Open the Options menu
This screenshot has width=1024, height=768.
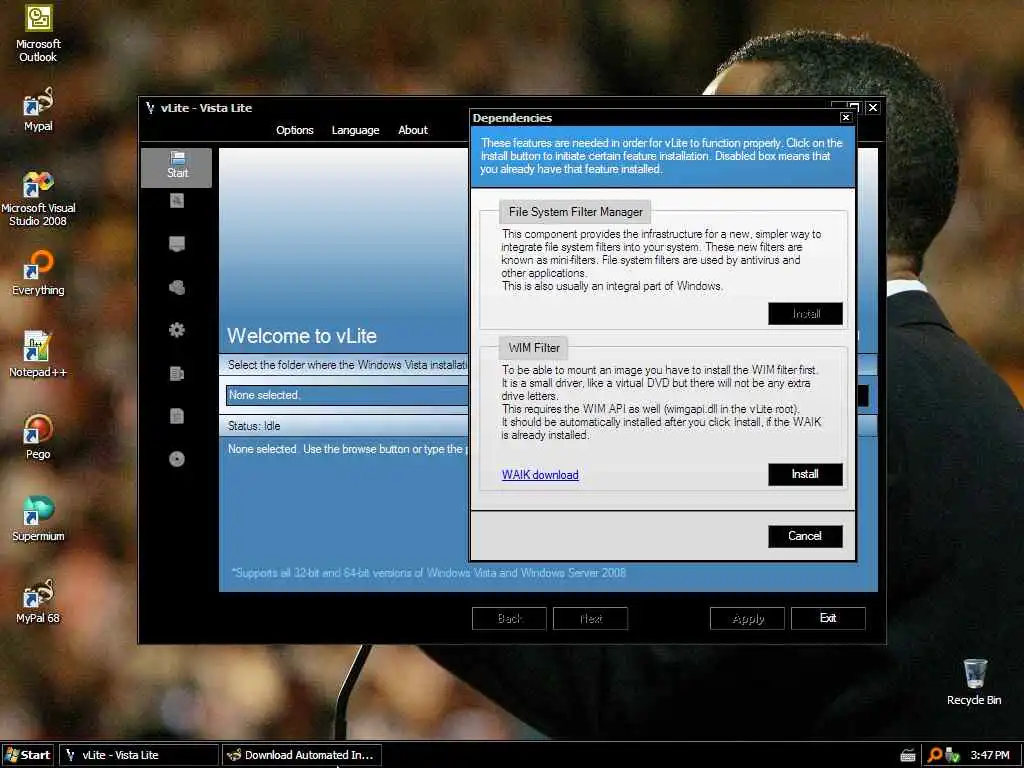point(295,130)
